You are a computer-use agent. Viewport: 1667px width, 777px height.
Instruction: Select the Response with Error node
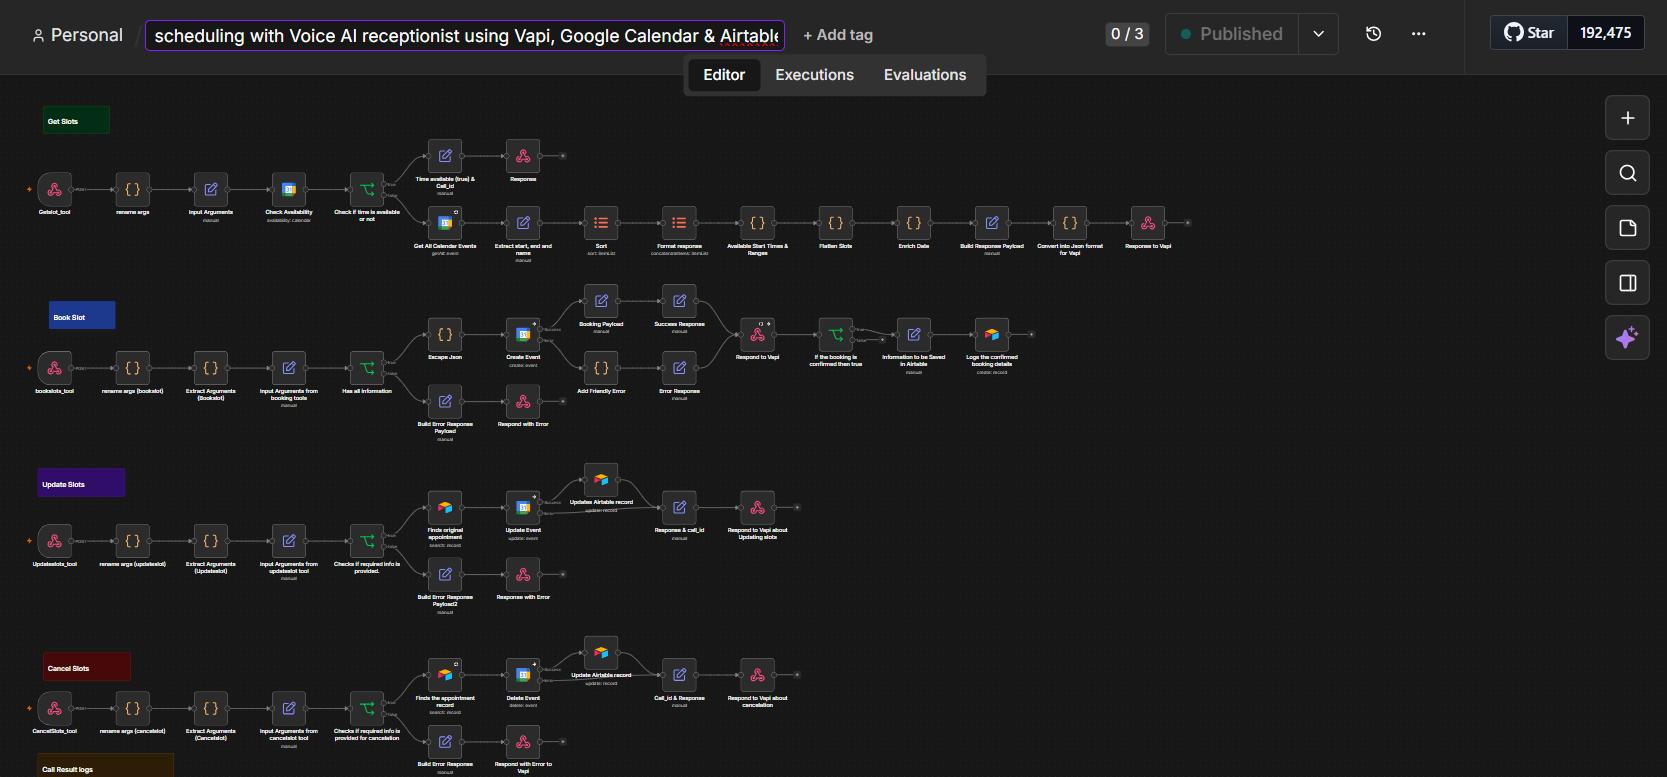[x=523, y=574]
